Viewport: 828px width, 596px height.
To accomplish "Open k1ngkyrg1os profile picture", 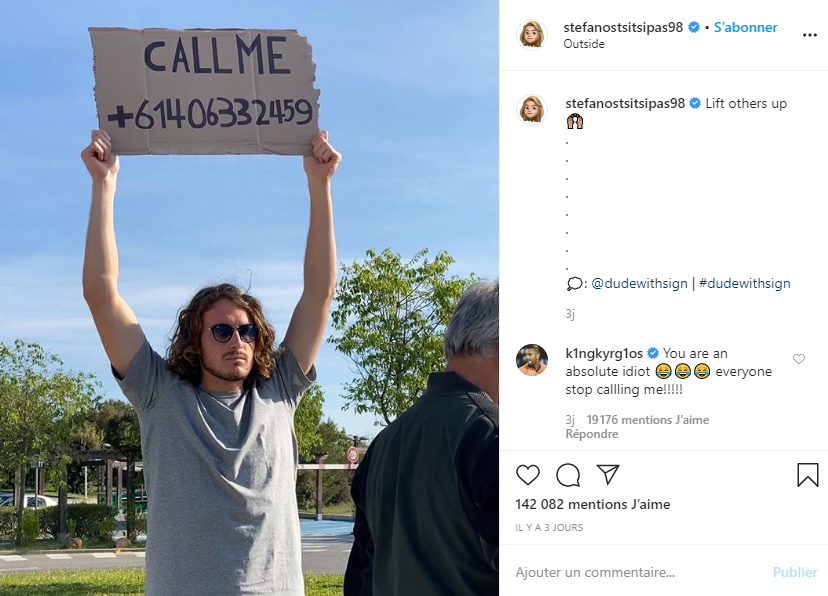I will click(531, 360).
